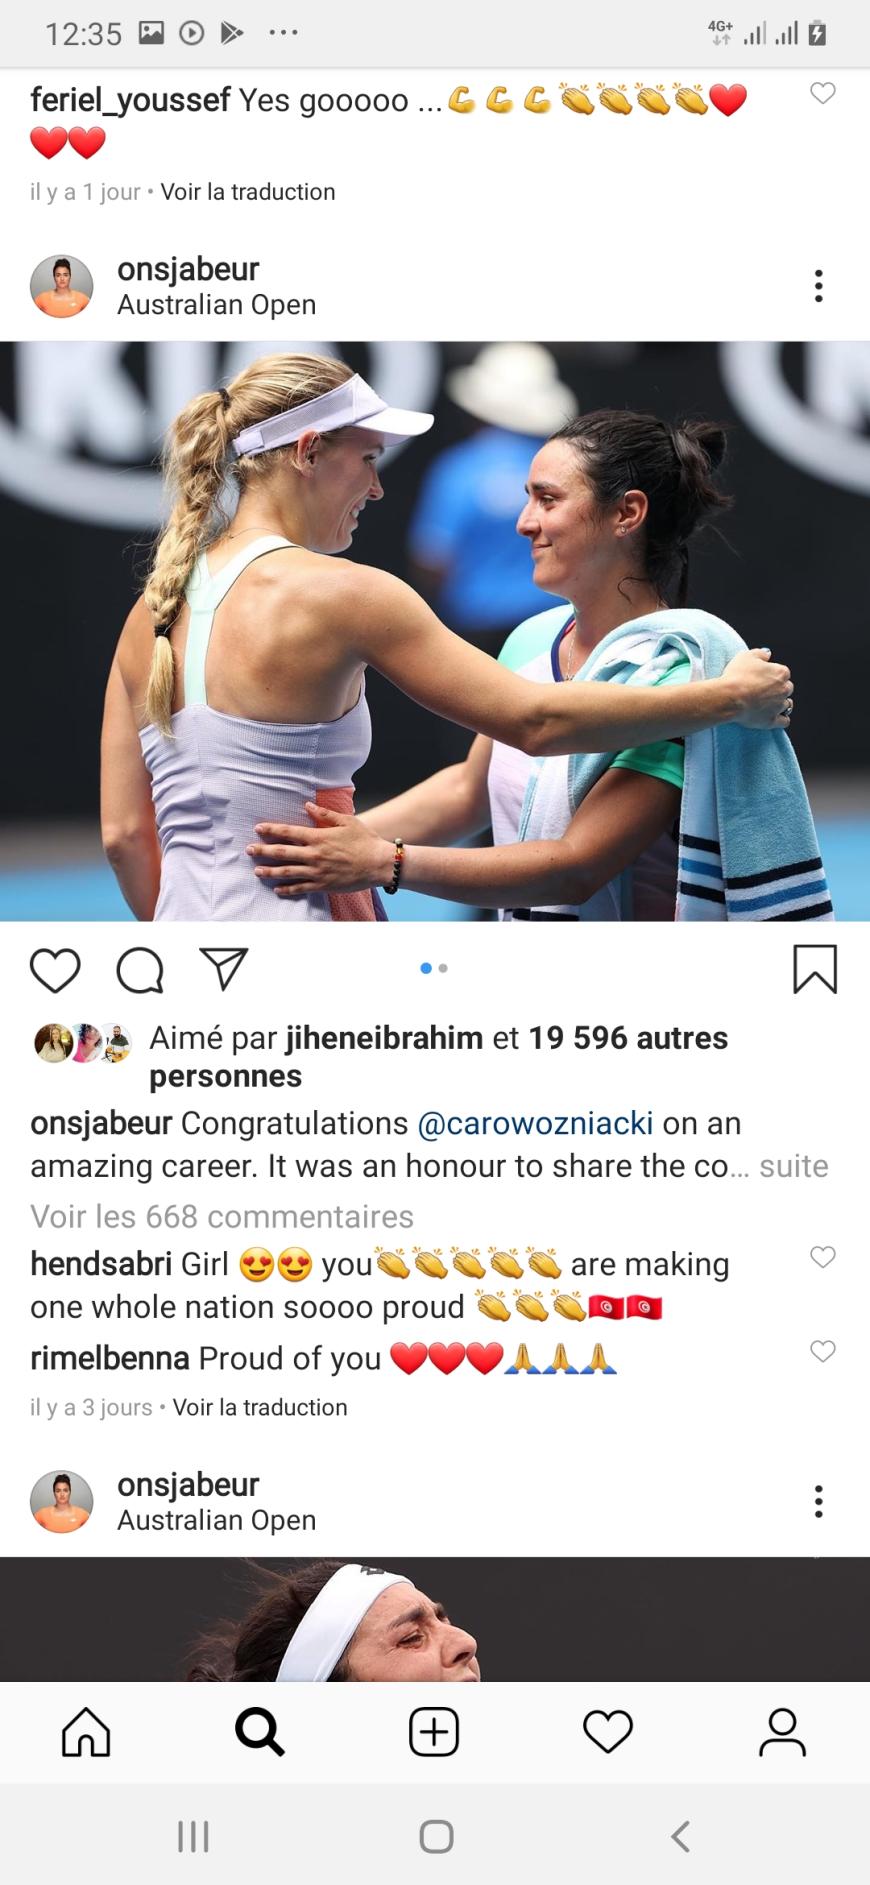Viewport: 870px width, 1885px height.
Task: Switch to second carousel dot indicator
Action: [443, 968]
